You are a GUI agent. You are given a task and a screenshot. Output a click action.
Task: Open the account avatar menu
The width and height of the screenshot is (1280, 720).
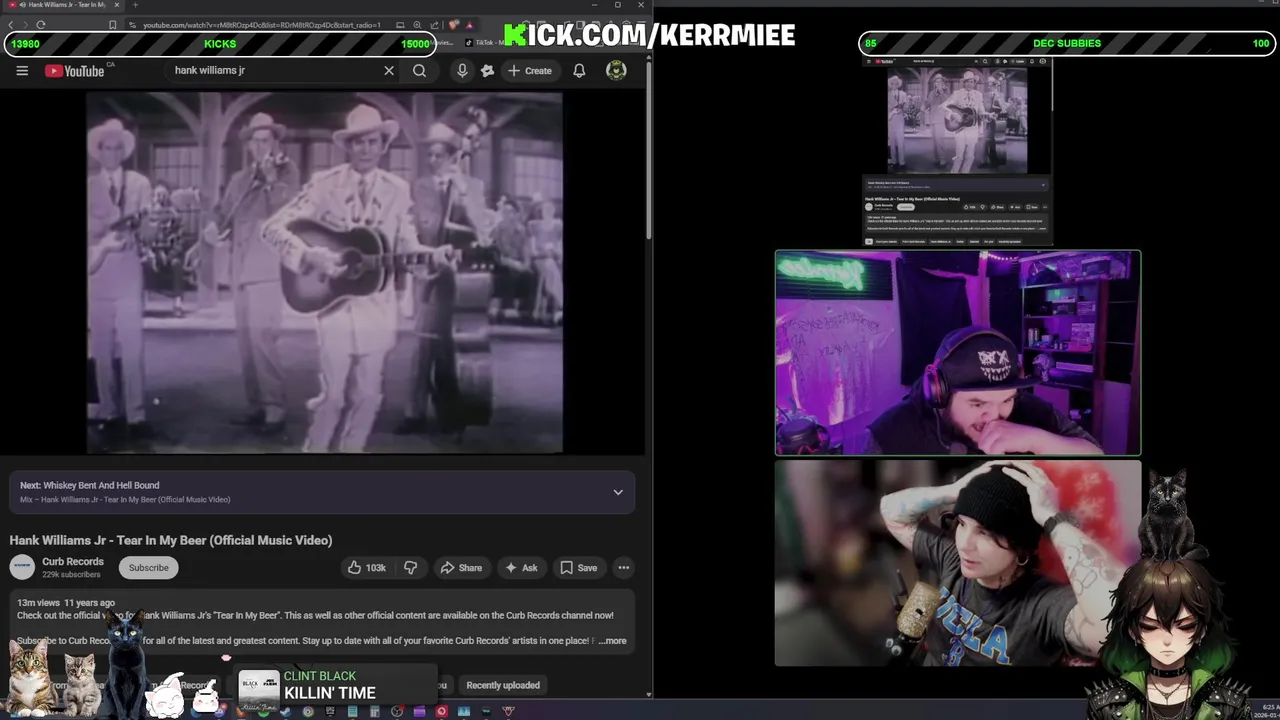[x=616, y=71]
